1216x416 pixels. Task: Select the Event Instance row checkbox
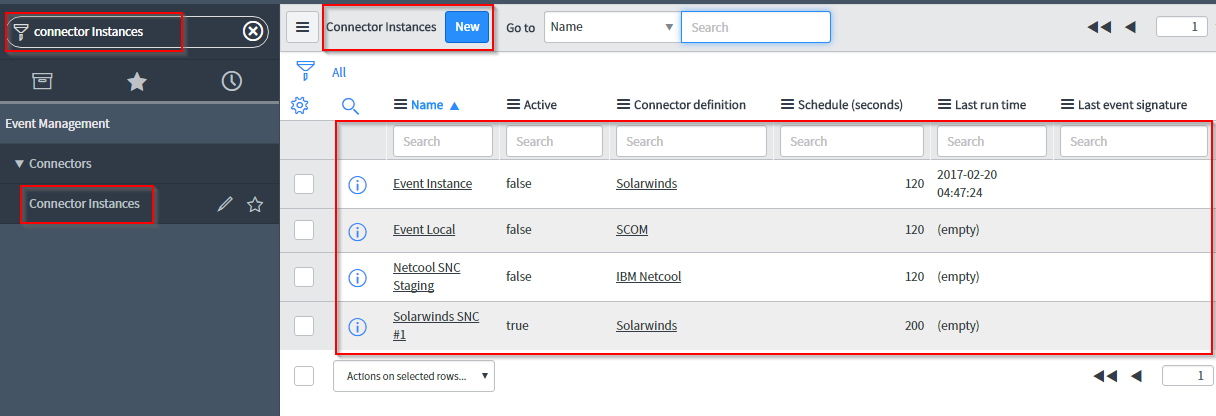click(304, 184)
